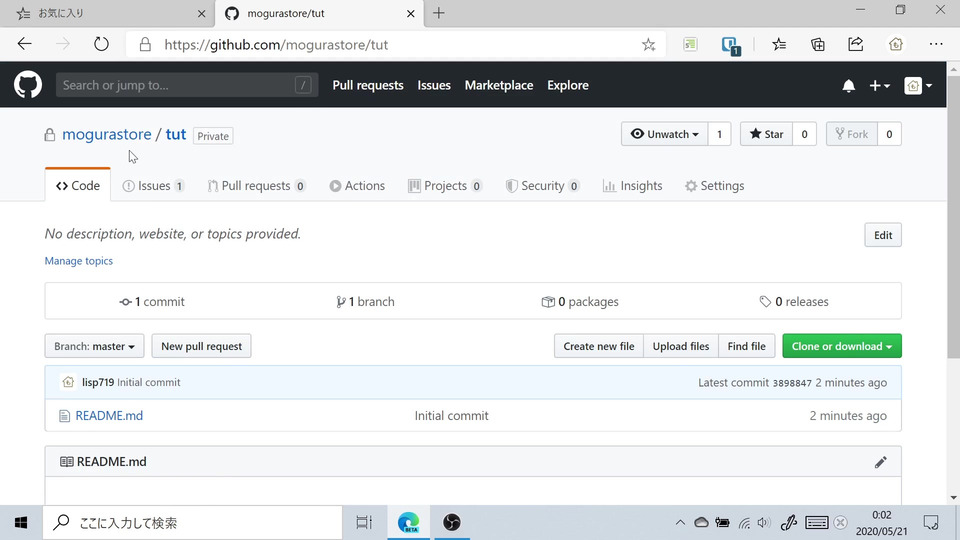Viewport: 960px width, 540px height.
Task: Open the browser favorites list icon
Action: click(779, 44)
